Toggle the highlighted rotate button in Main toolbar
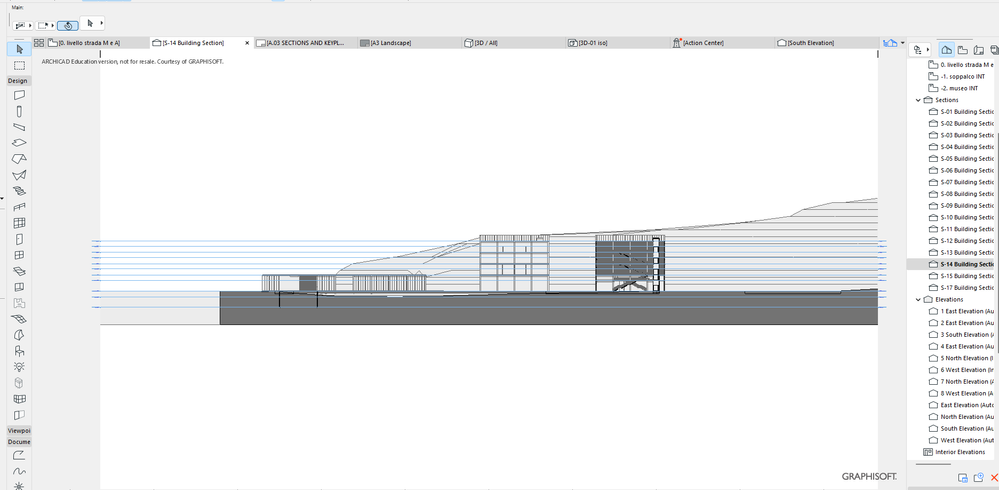 click(68, 25)
